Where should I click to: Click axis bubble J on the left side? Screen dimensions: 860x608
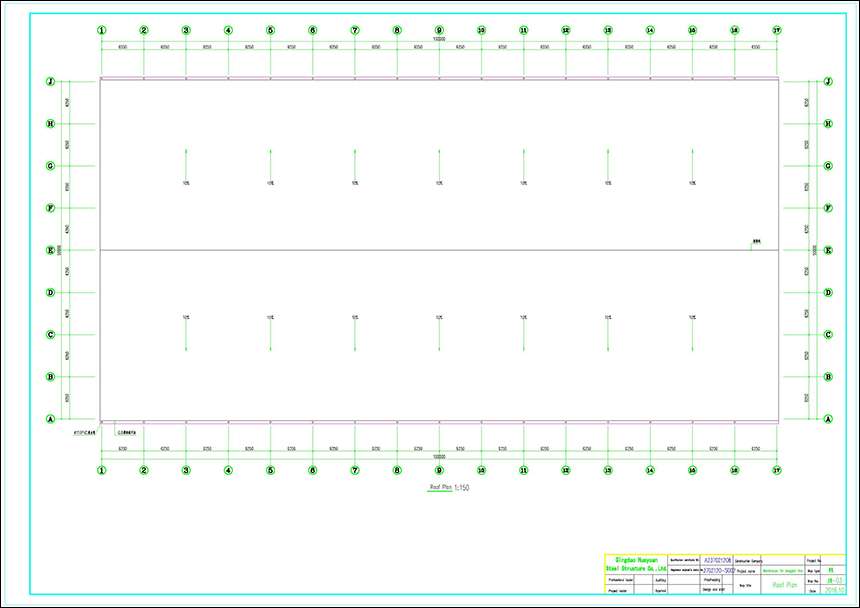click(50, 82)
